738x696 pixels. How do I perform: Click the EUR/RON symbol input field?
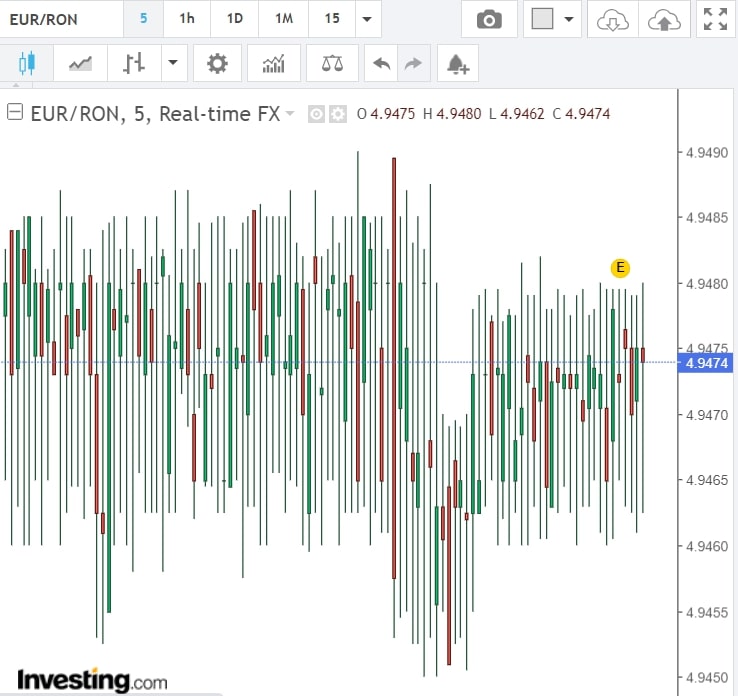point(60,19)
